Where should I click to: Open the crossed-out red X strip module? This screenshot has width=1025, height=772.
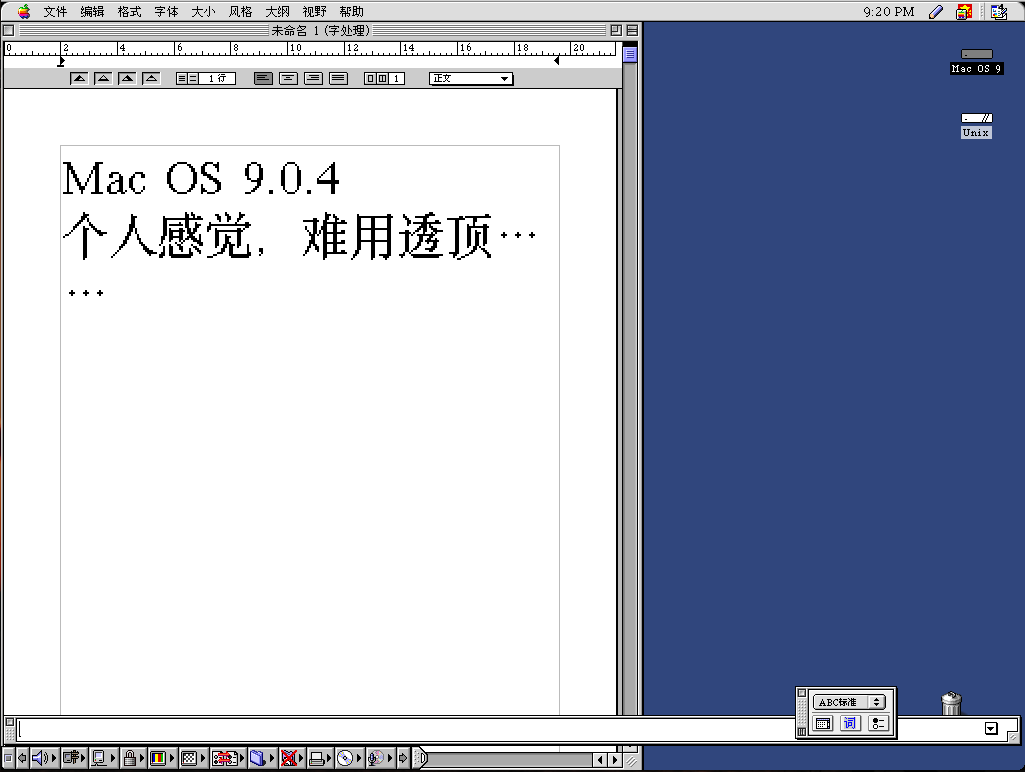tap(292, 758)
